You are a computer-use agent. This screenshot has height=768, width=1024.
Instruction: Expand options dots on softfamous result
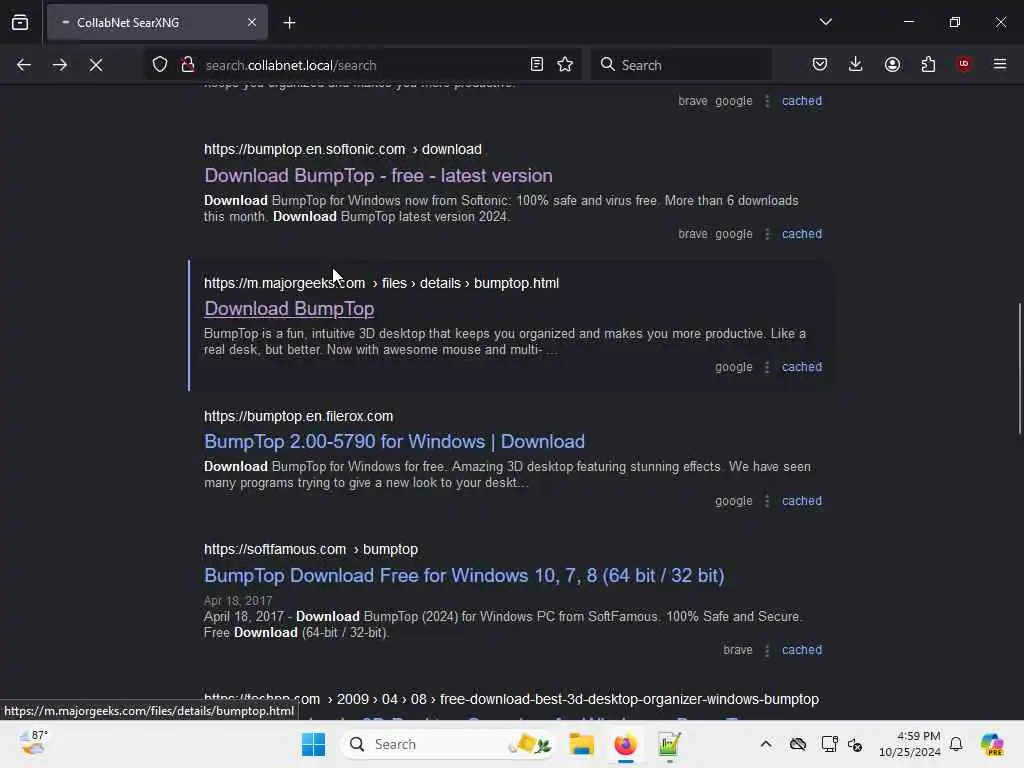pos(767,650)
